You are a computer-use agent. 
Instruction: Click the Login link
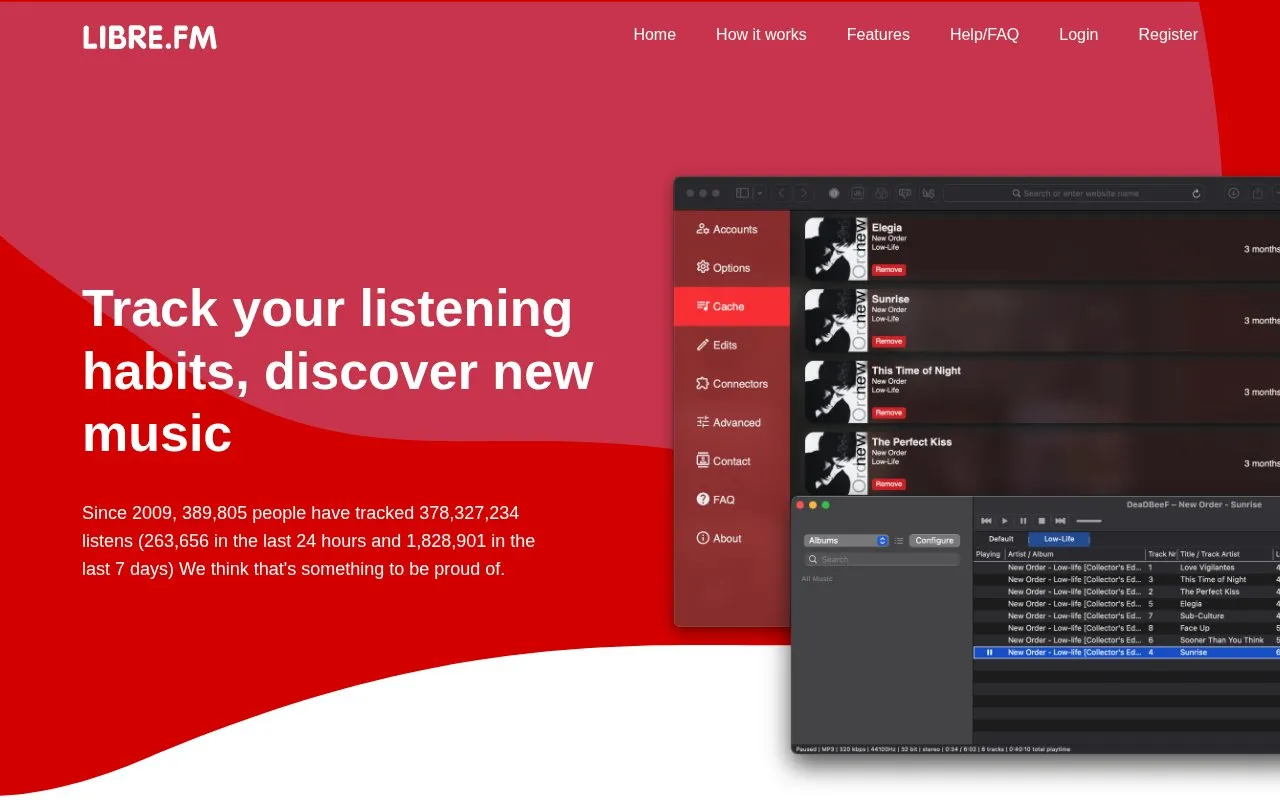[x=1078, y=35]
